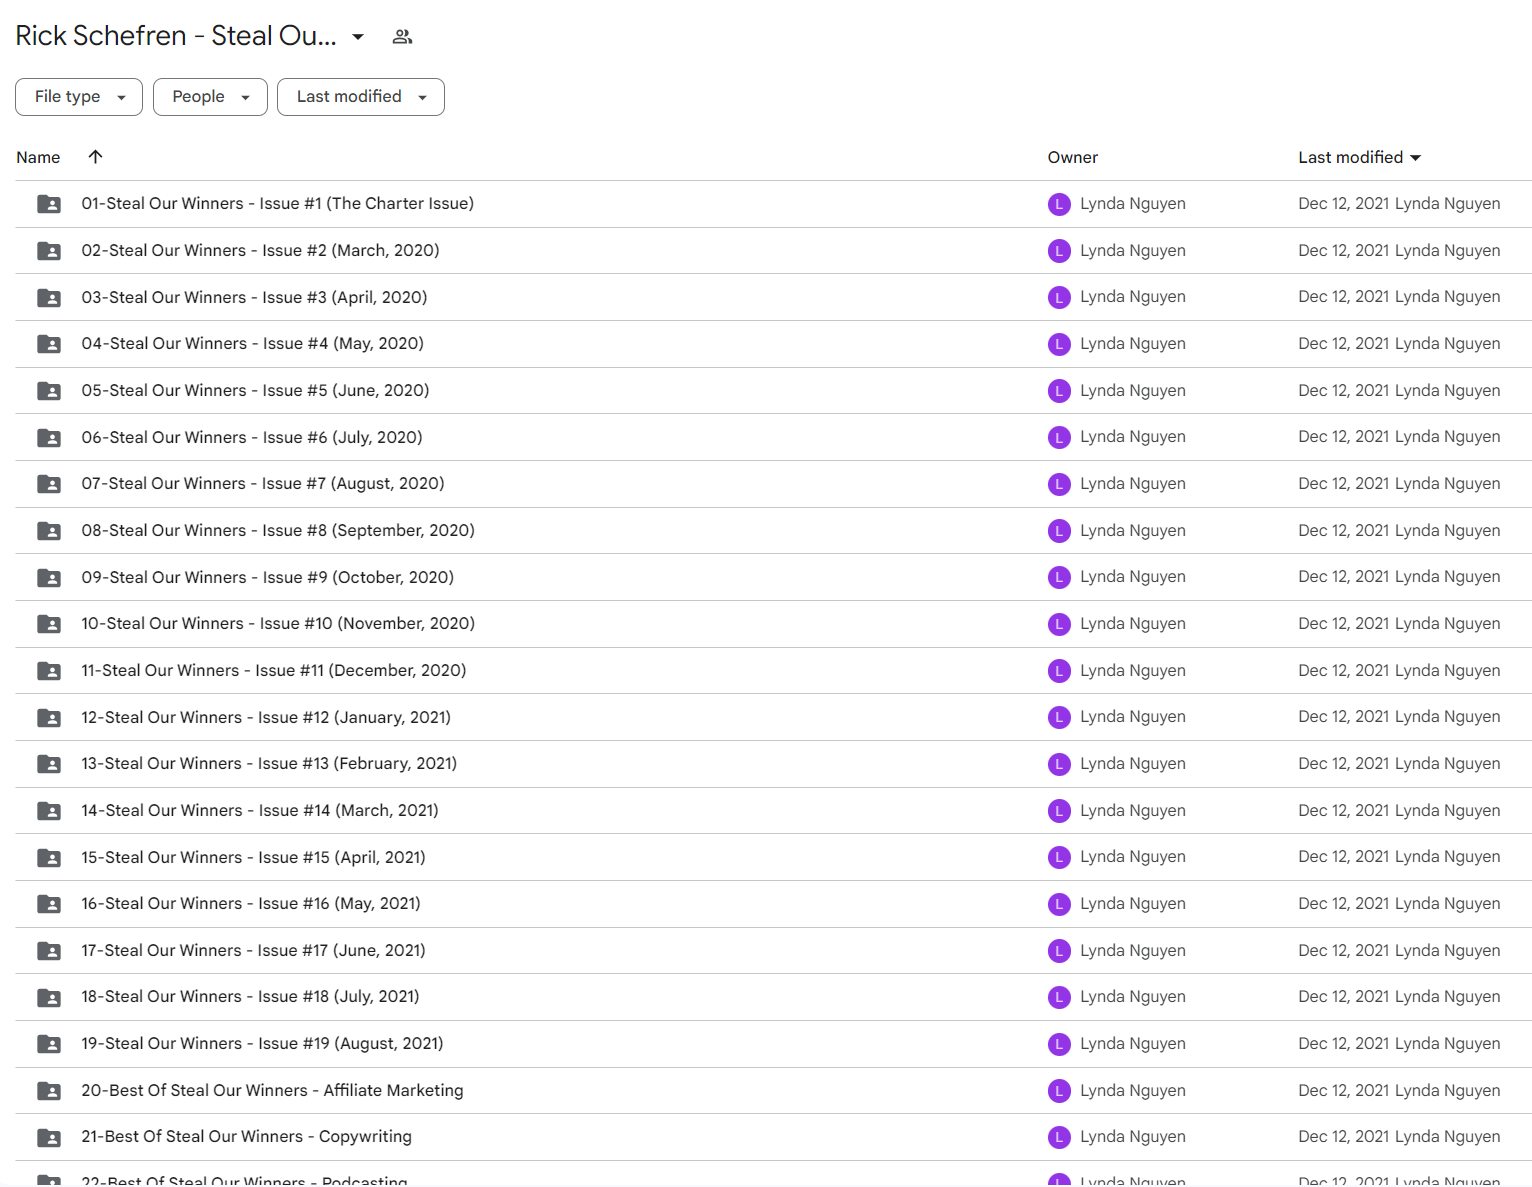Click owner avatar in the Issue #1 row
Viewport: 1532px width, 1187px height.
(1059, 204)
